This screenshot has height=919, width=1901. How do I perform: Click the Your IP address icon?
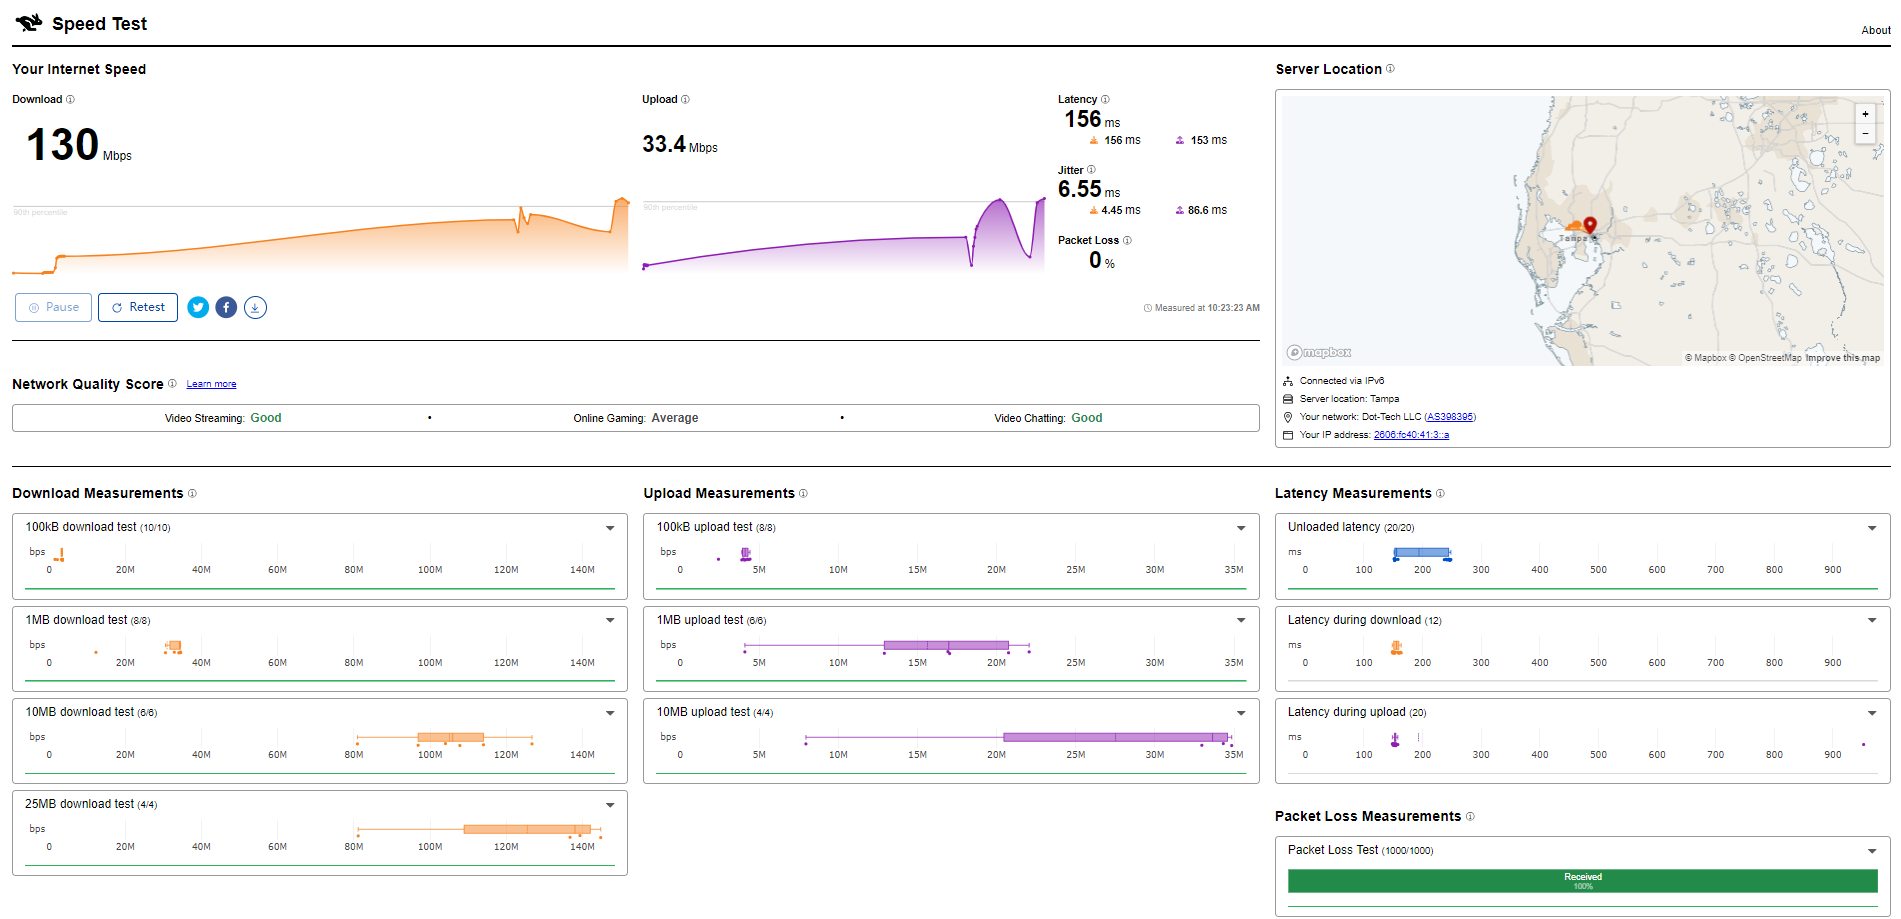(x=1288, y=435)
